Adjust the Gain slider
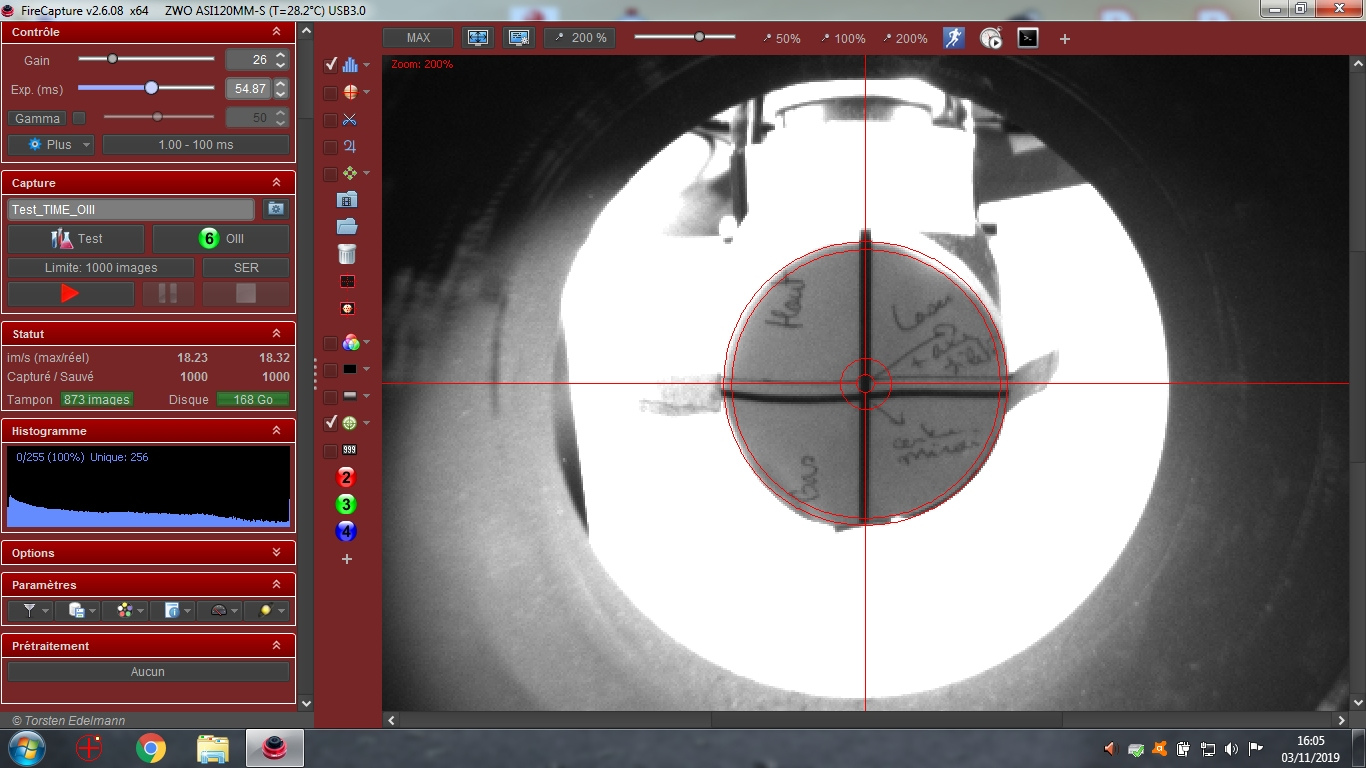1366x768 pixels. tap(113, 59)
